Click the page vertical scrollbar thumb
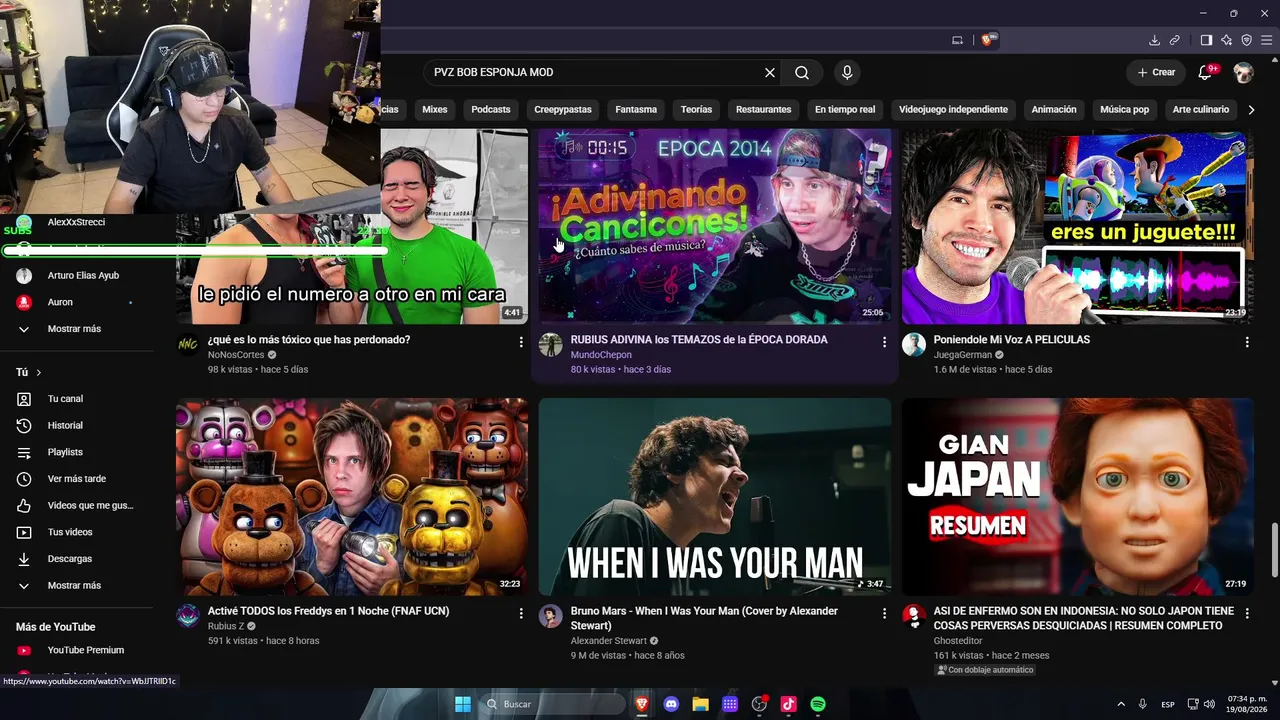 pyautogui.click(x=1274, y=551)
